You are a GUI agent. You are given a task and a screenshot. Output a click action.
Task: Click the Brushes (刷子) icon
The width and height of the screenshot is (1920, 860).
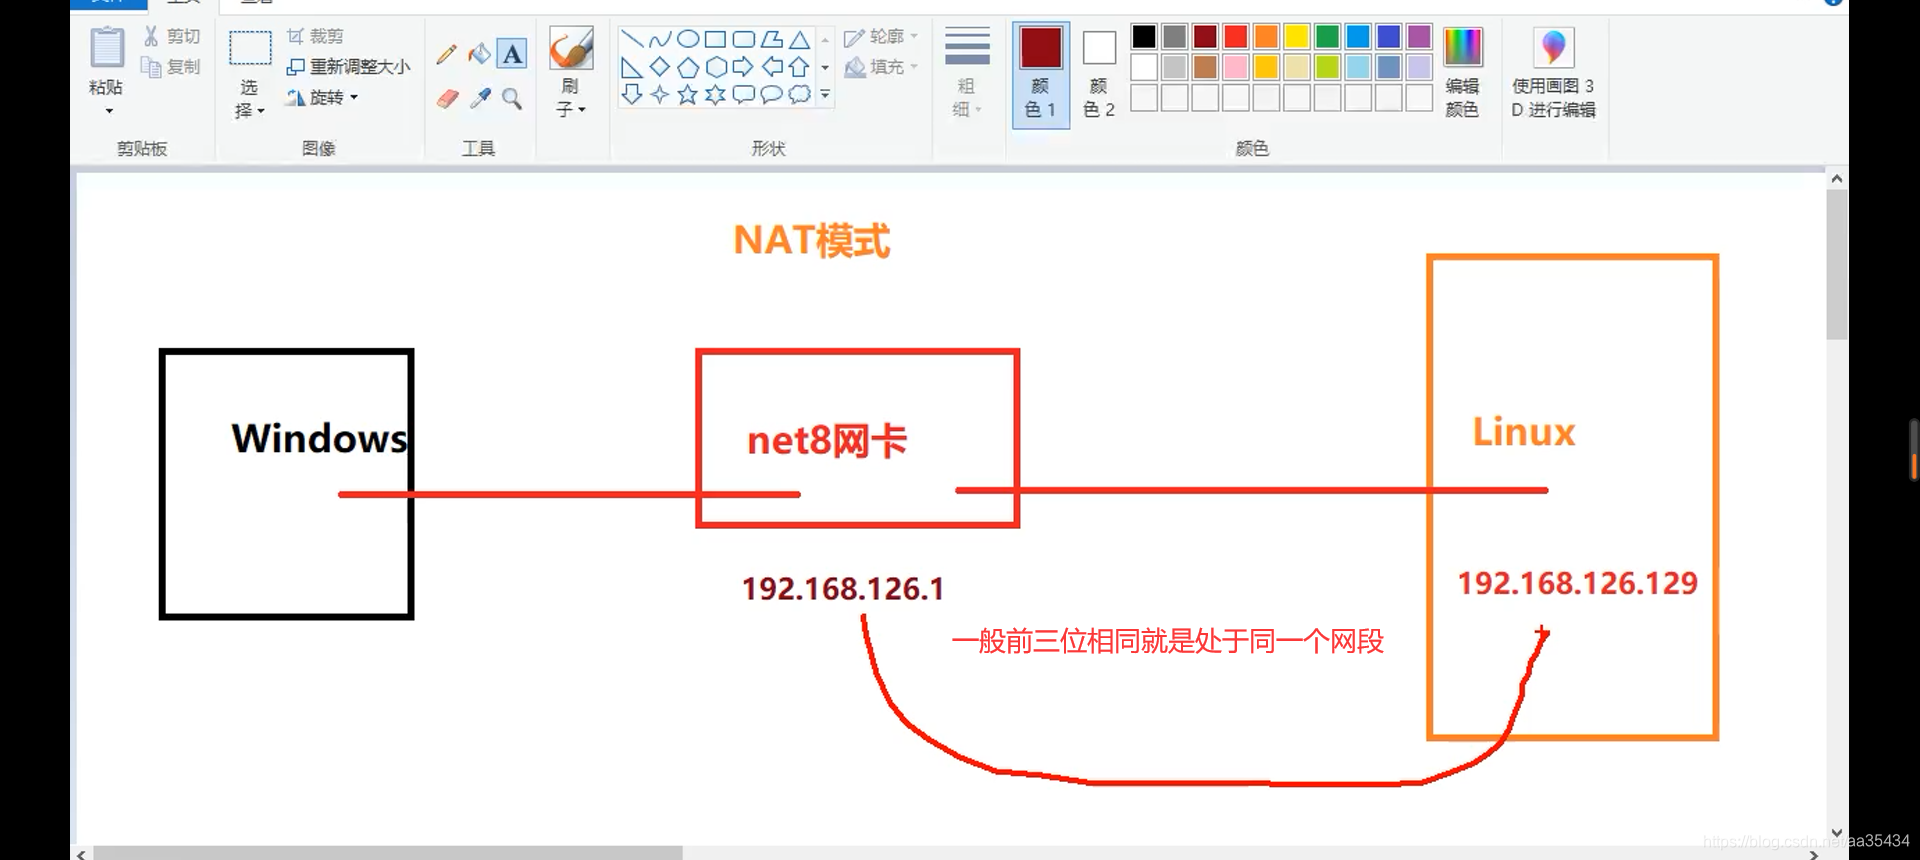(571, 48)
